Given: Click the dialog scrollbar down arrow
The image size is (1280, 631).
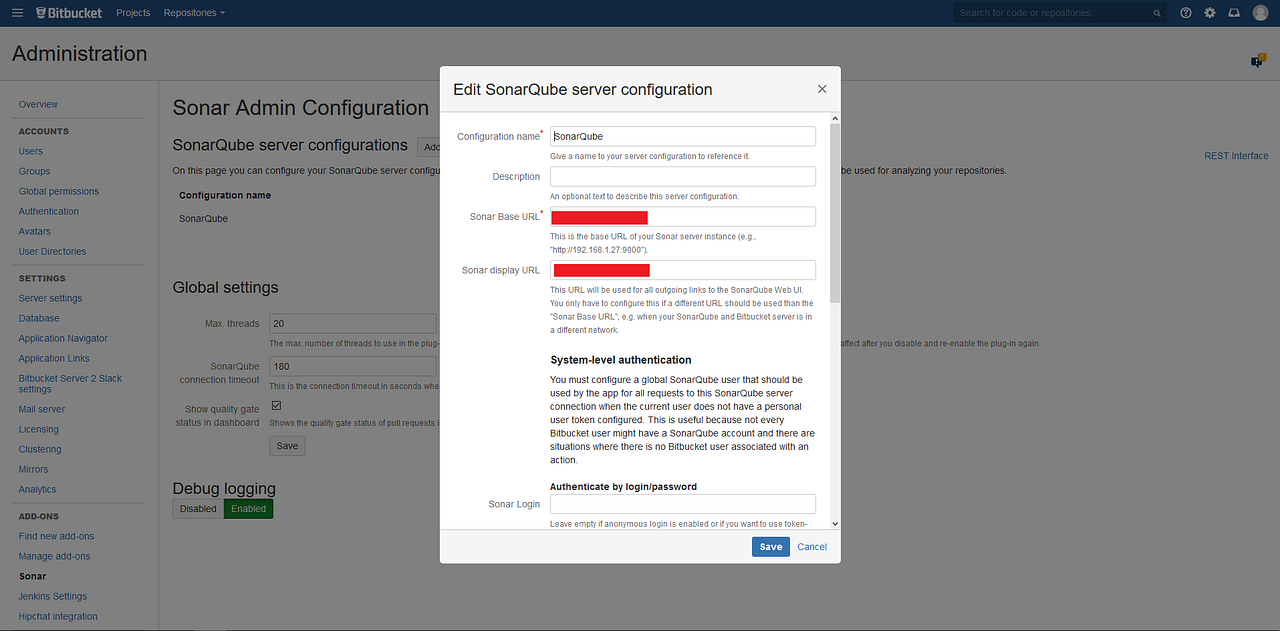Looking at the screenshot, I should [x=835, y=524].
